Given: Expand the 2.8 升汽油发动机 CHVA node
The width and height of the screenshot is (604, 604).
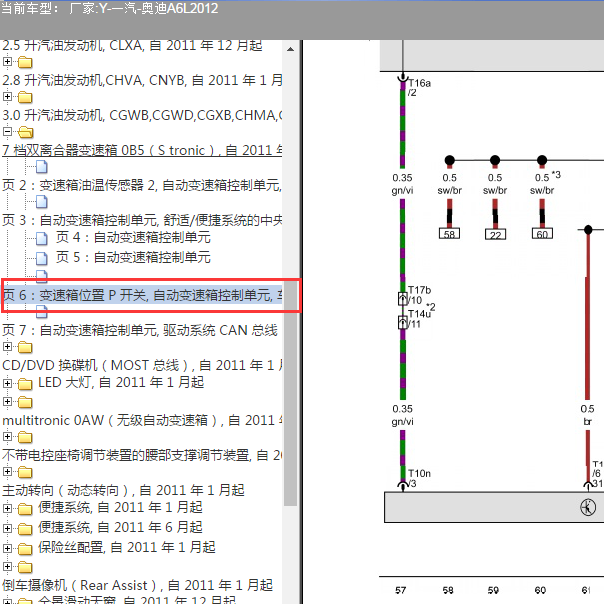Looking at the screenshot, I should (x=7, y=61).
